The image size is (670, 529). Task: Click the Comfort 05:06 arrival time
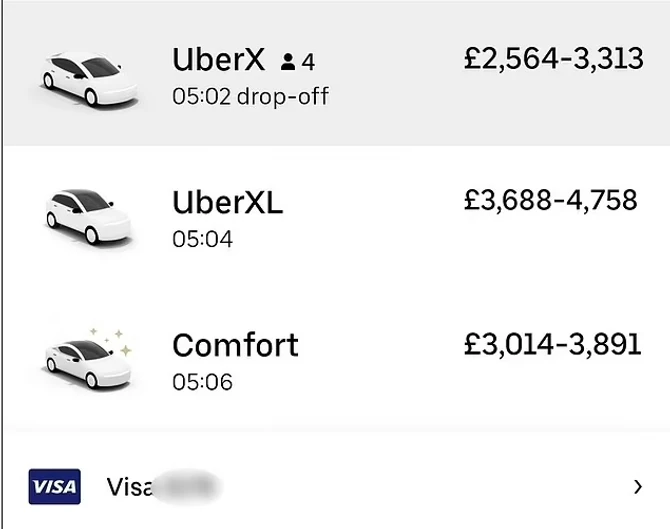[202, 382]
